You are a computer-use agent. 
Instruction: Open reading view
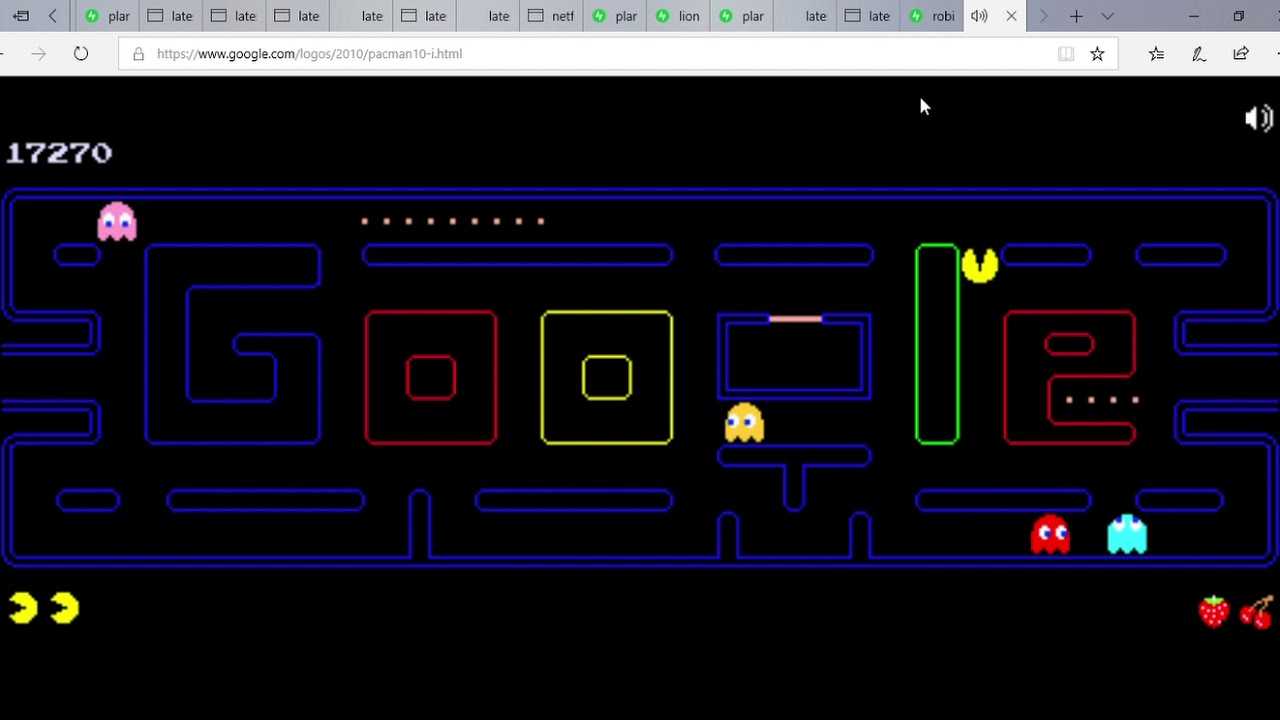pos(1066,54)
